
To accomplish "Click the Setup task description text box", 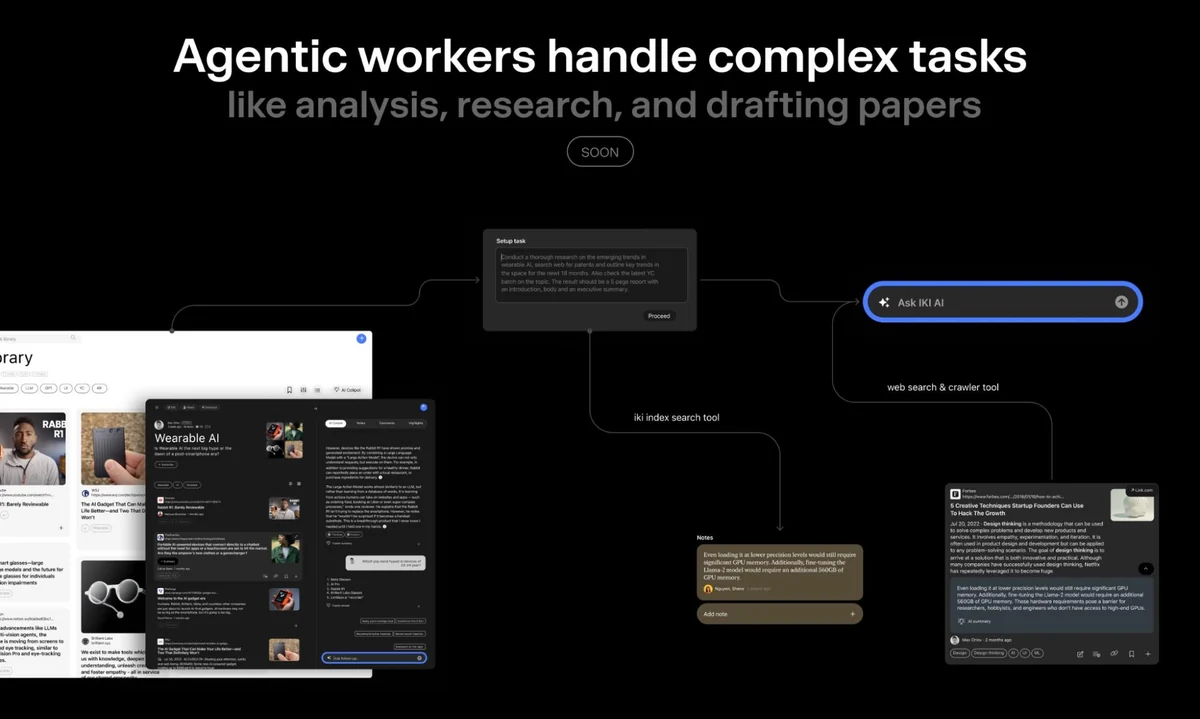I will [591, 275].
